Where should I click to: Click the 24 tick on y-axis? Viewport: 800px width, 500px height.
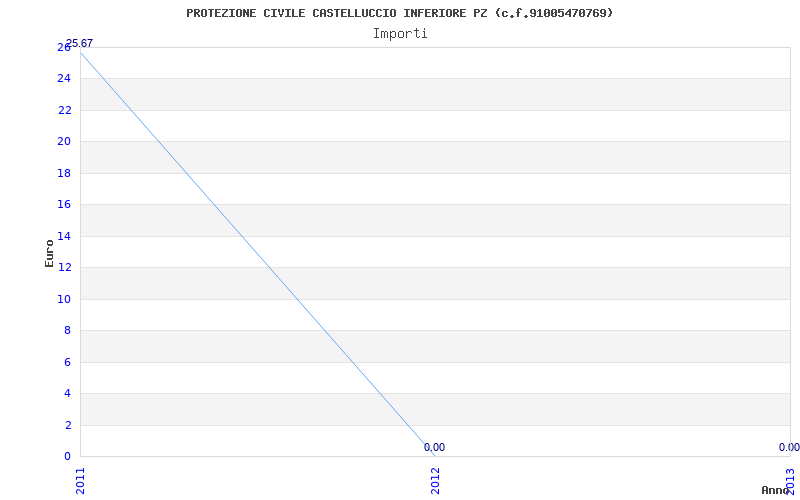click(64, 79)
